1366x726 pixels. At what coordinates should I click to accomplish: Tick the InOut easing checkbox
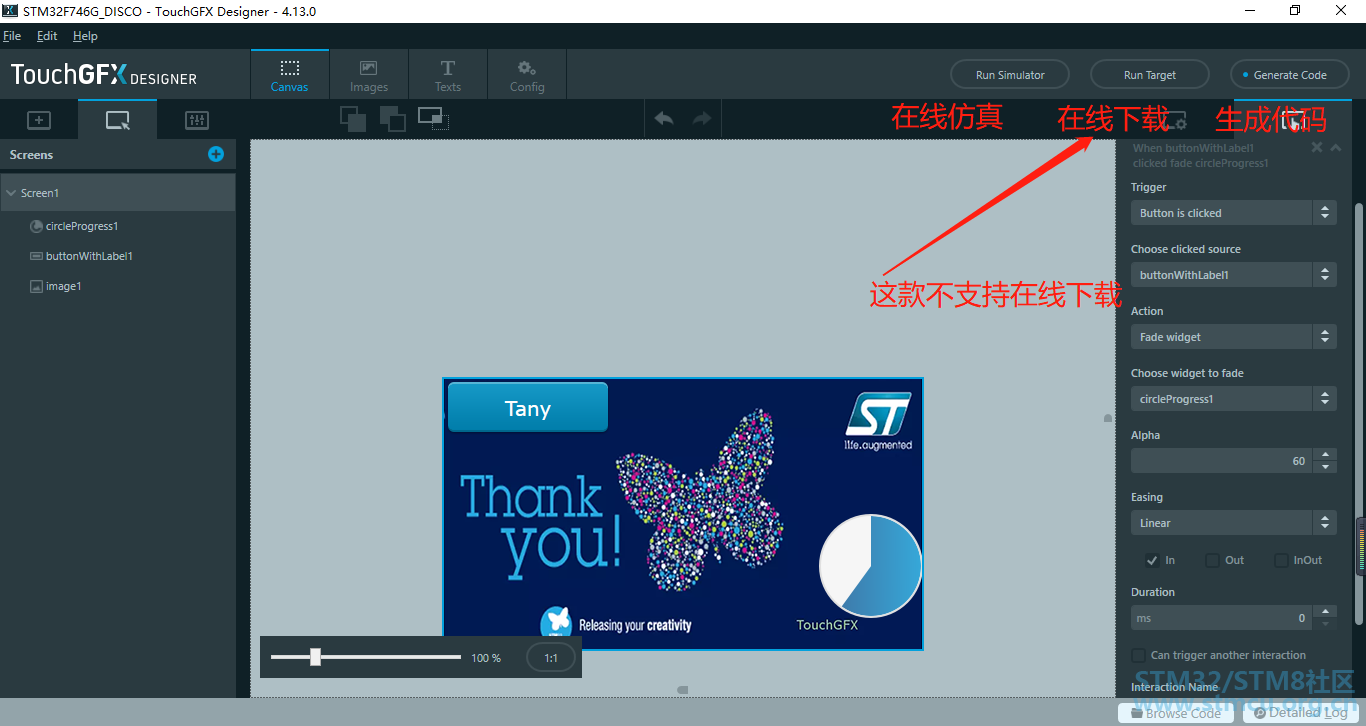(1281, 560)
